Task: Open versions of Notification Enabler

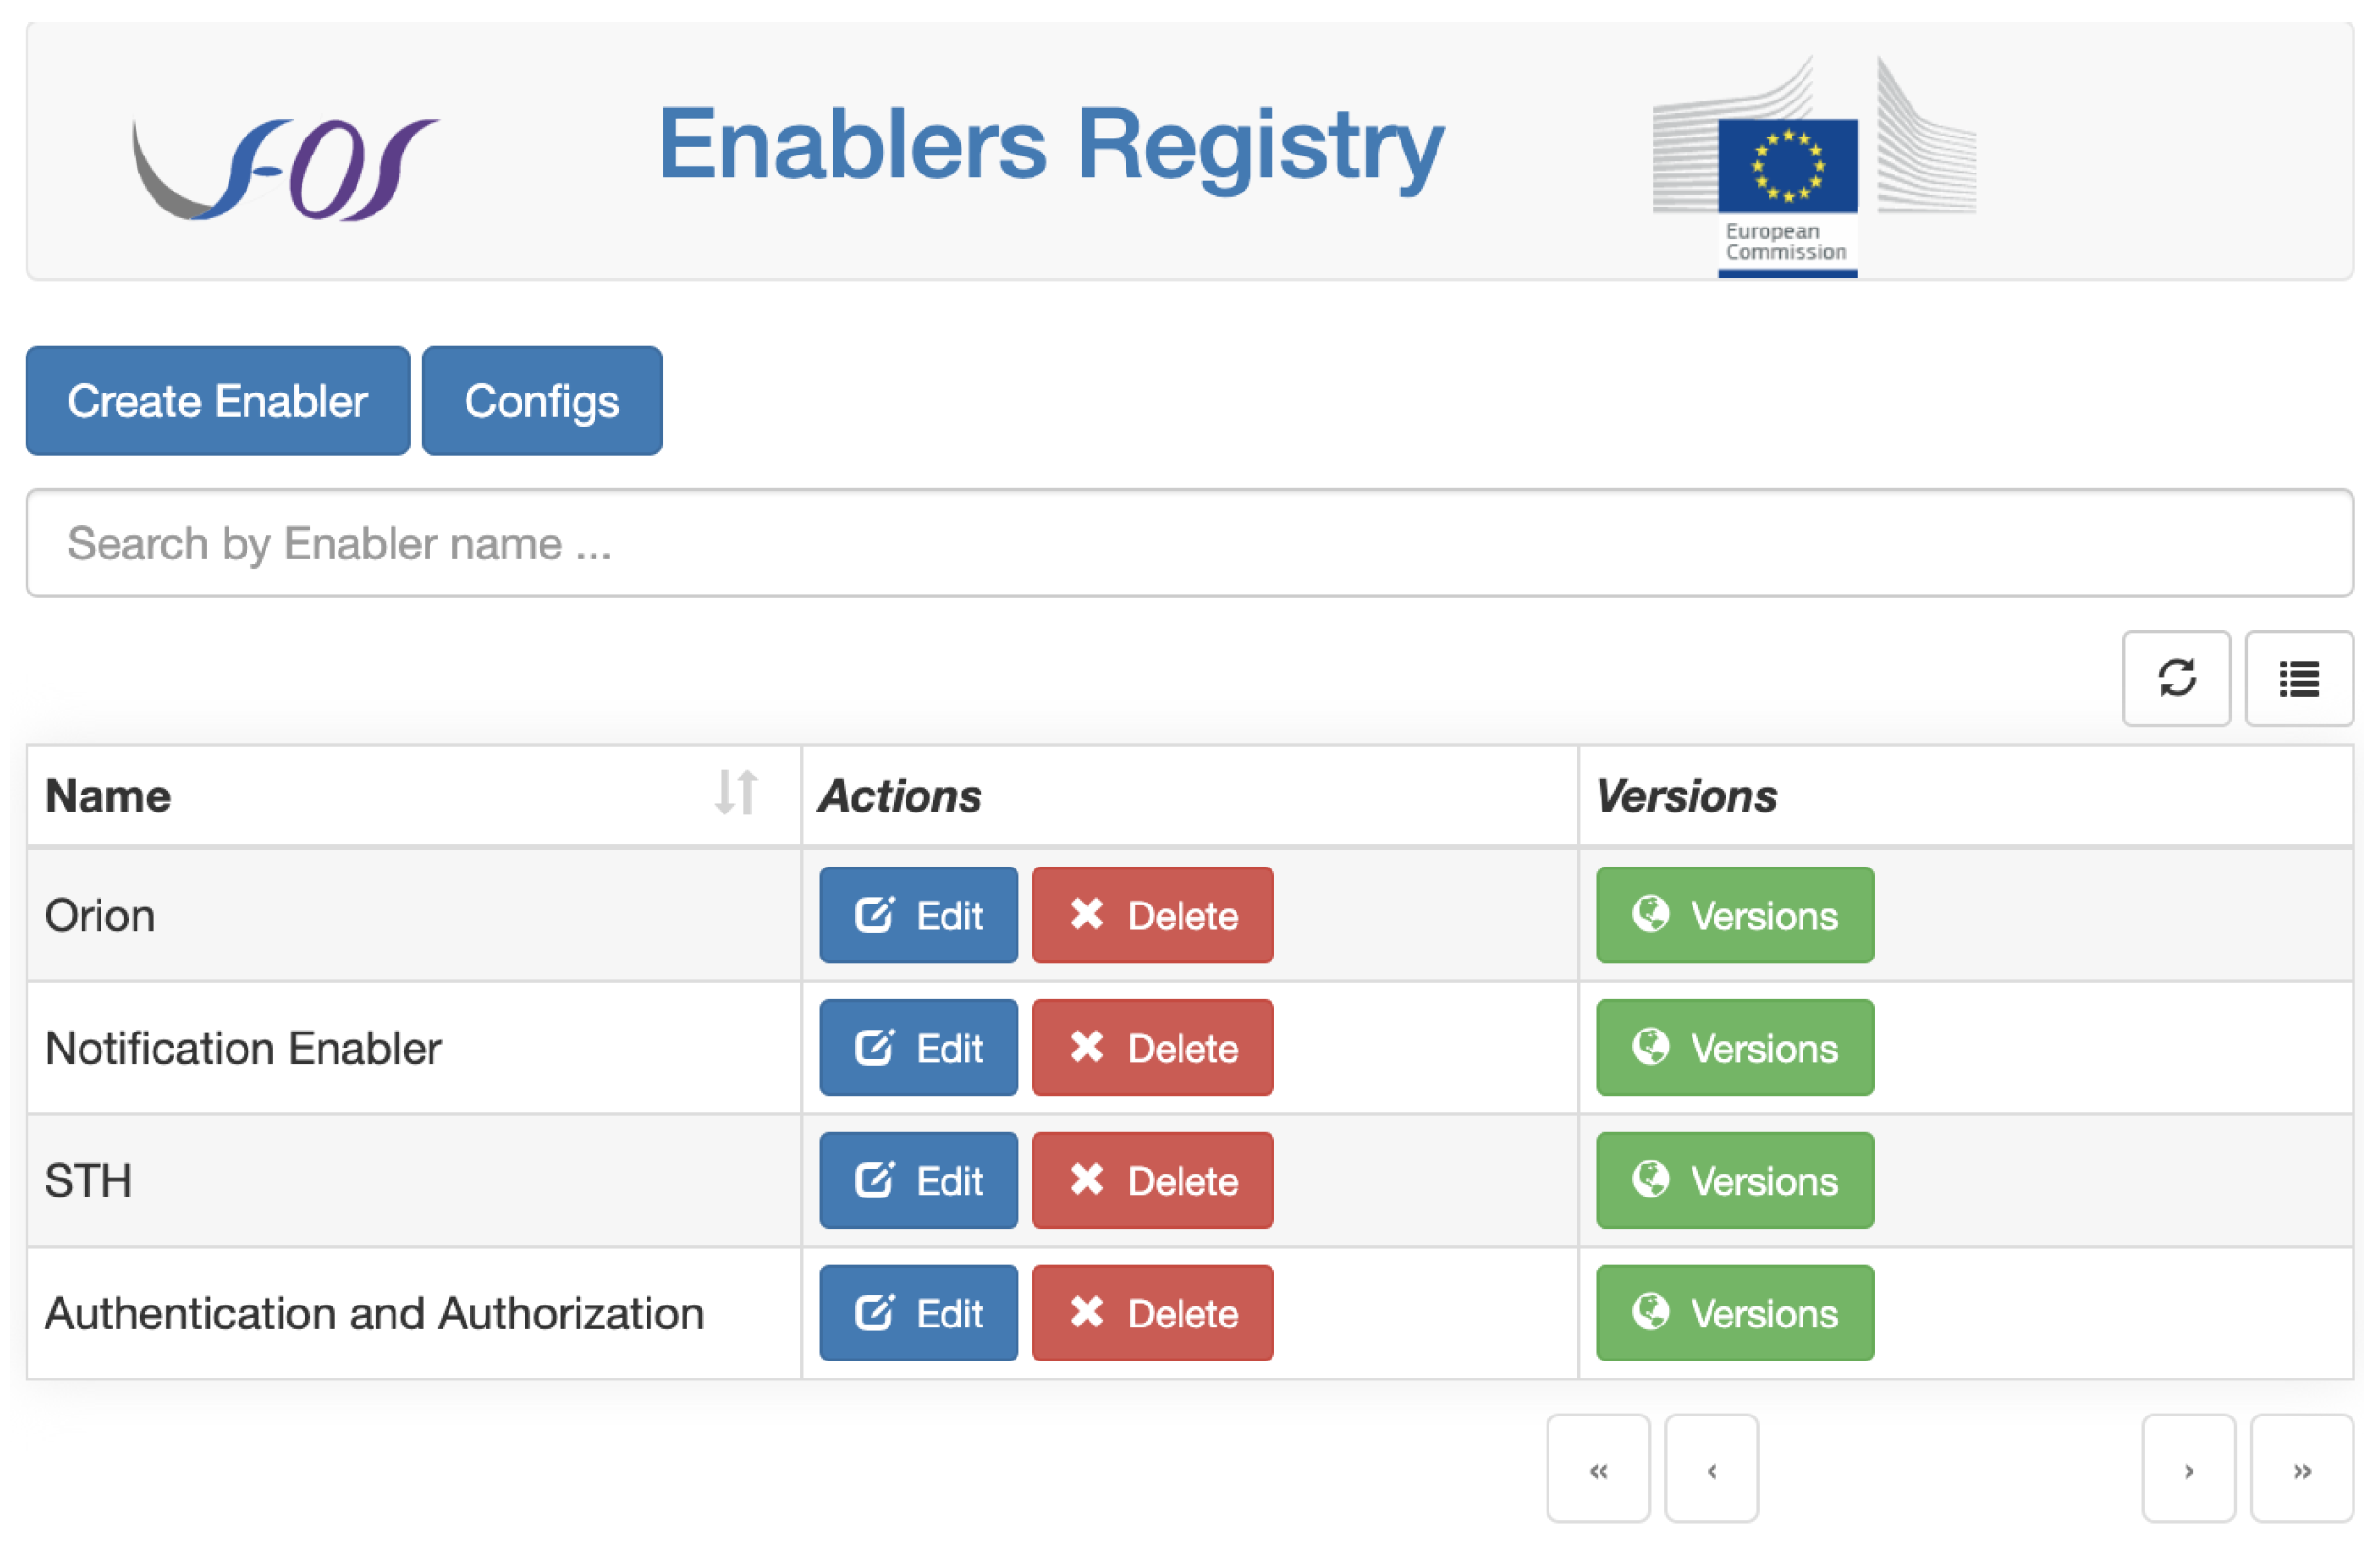Action: tap(1734, 1048)
